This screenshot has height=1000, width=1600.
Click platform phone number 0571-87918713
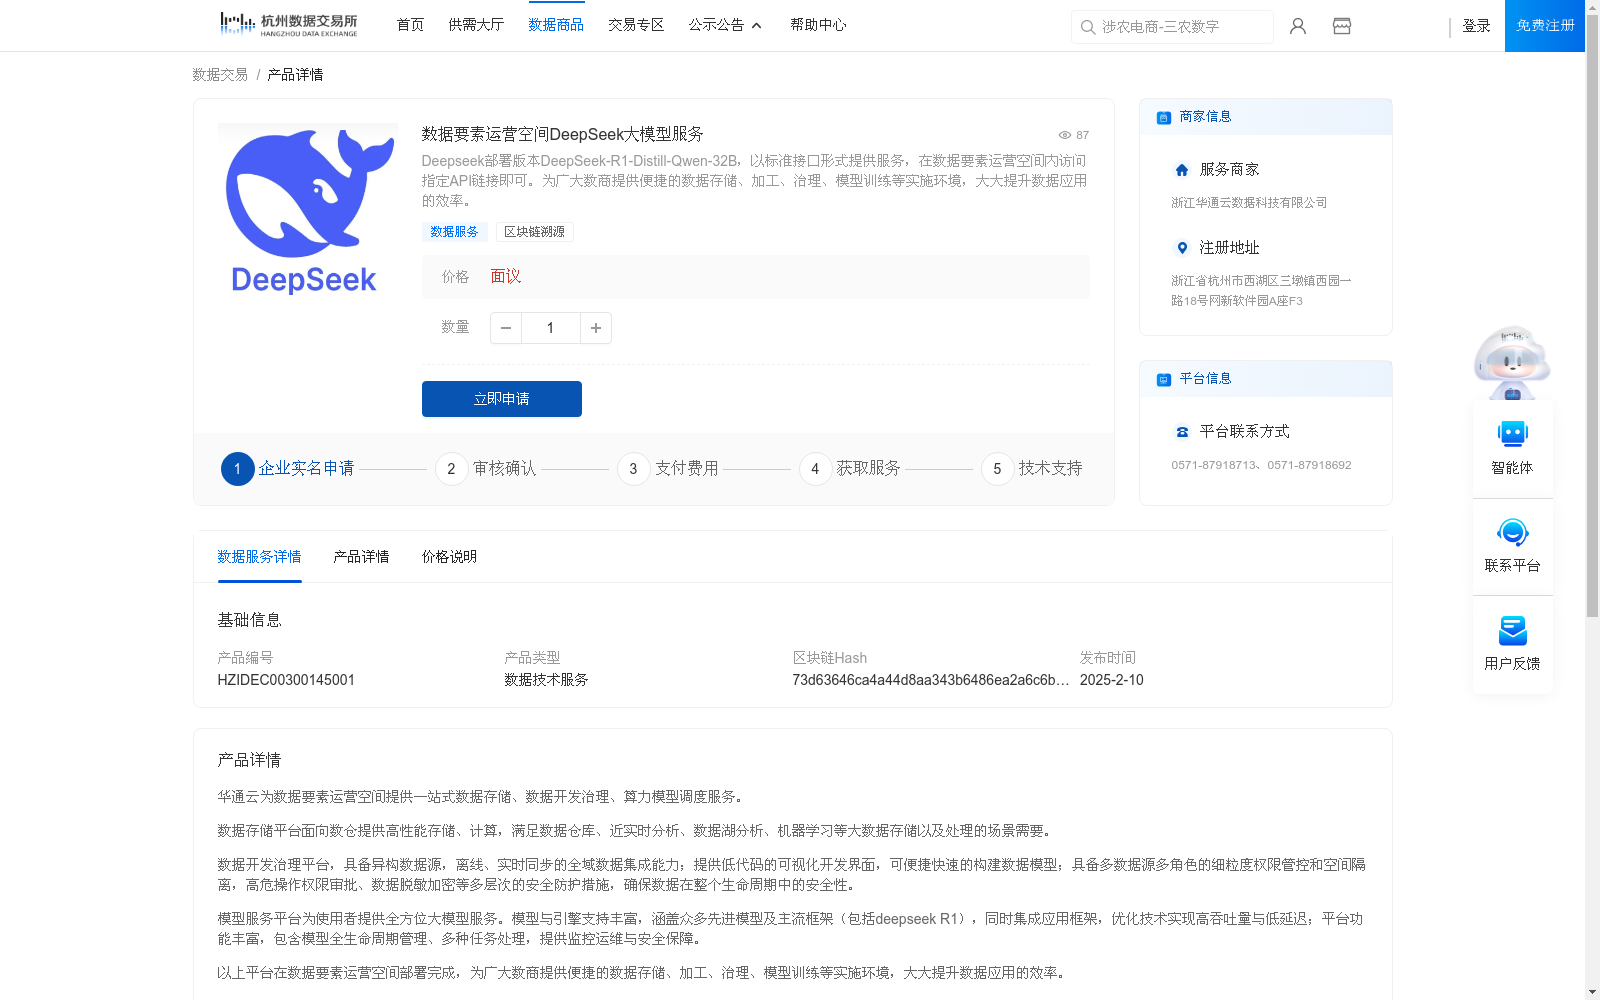tap(1215, 466)
